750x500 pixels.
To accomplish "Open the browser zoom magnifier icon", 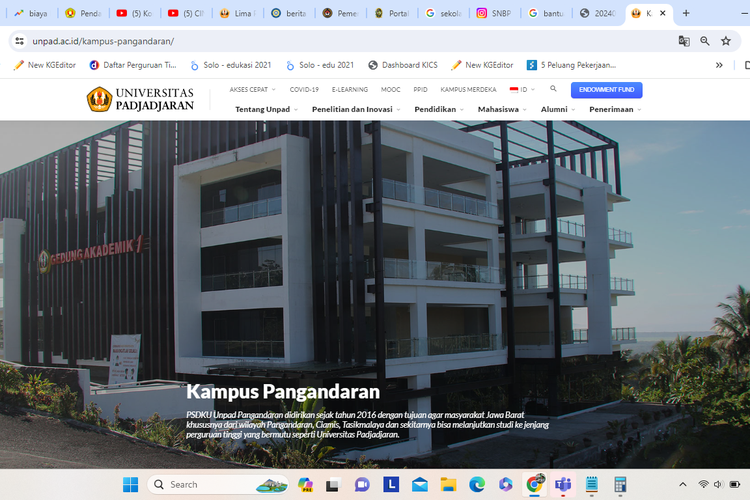I will coord(705,41).
